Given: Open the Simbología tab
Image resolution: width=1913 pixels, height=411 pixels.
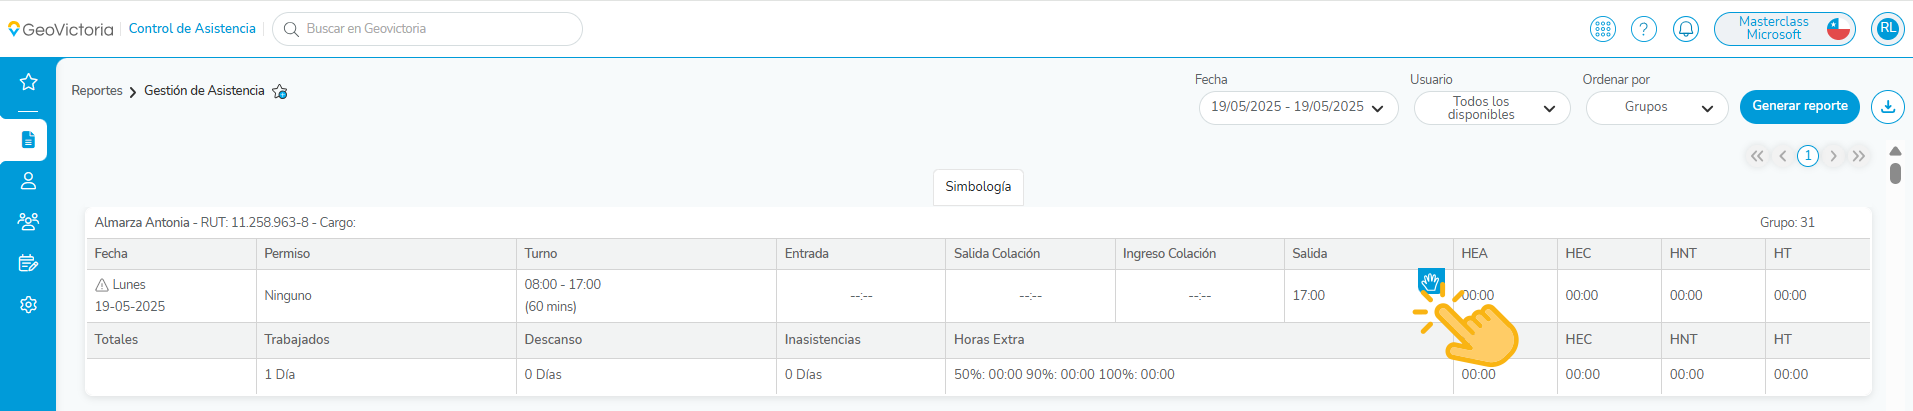Looking at the screenshot, I should (978, 187).
